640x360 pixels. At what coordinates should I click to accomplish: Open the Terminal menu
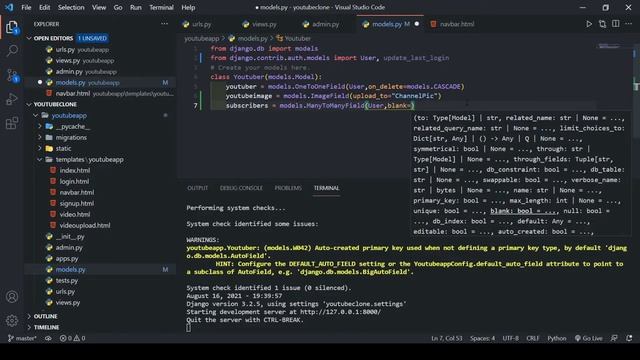pyautogui.click(x=161, y=7)
